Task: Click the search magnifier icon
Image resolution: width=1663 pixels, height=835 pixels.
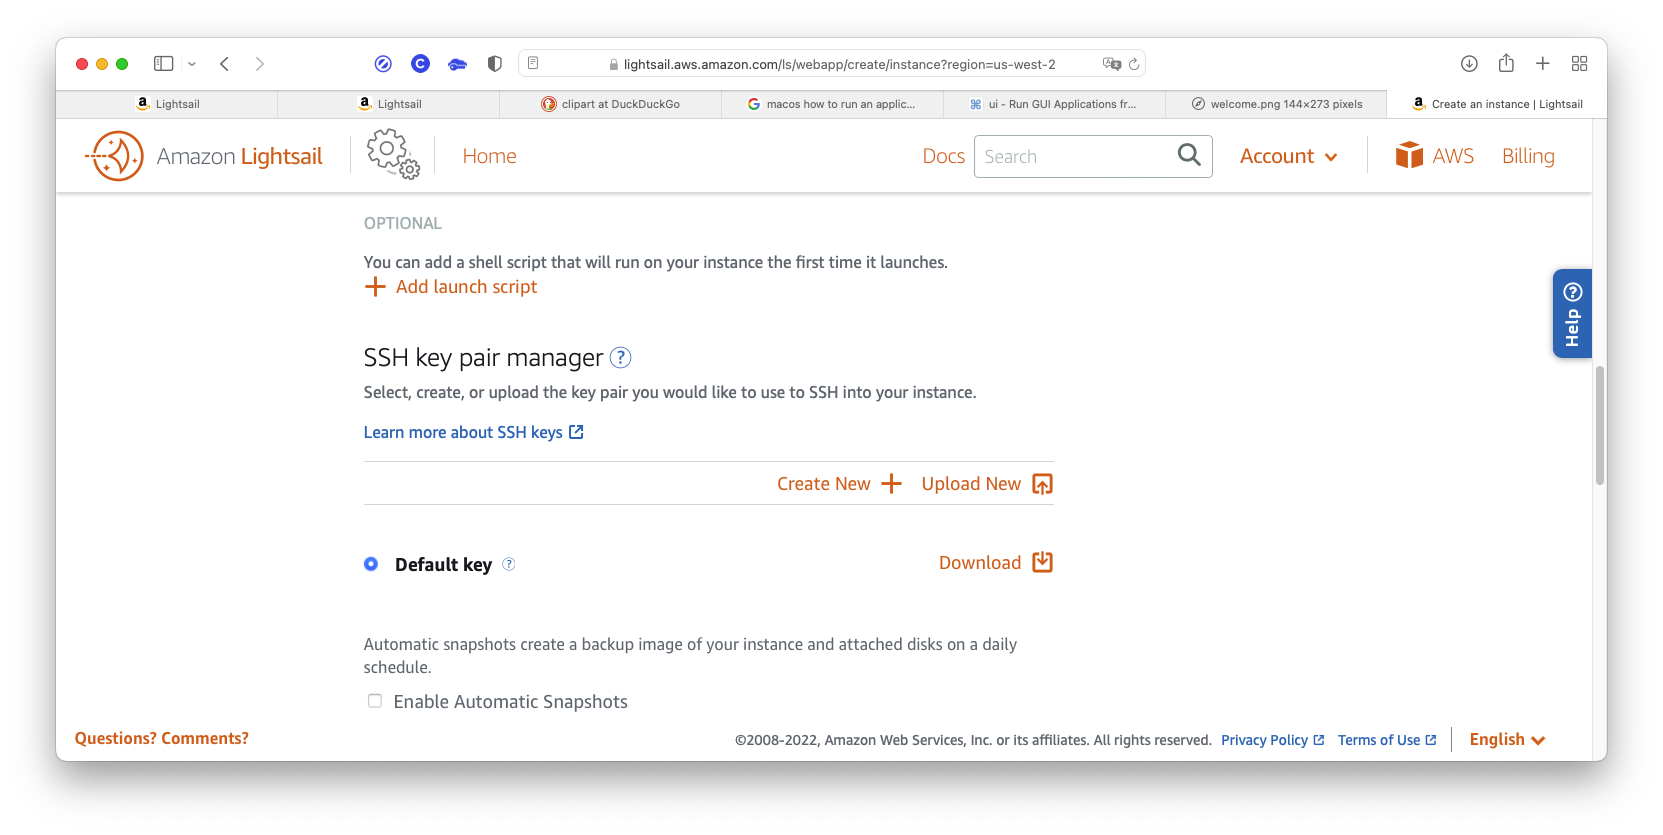Action: [1188, 155]
